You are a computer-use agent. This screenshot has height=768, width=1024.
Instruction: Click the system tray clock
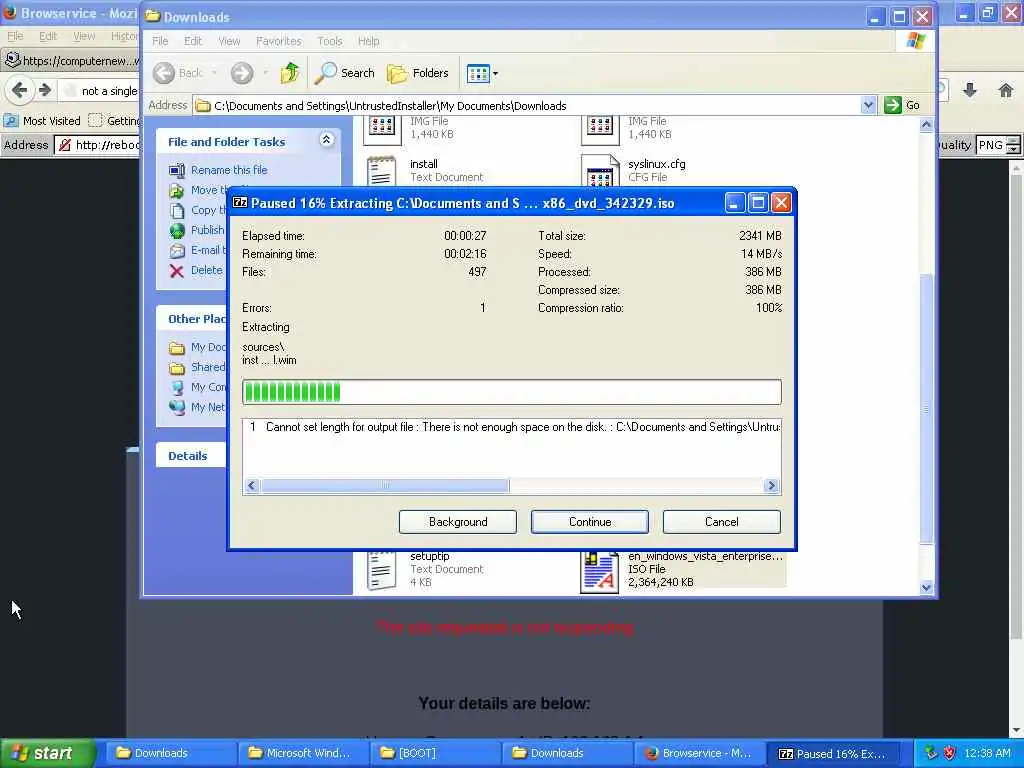[987, 753]
